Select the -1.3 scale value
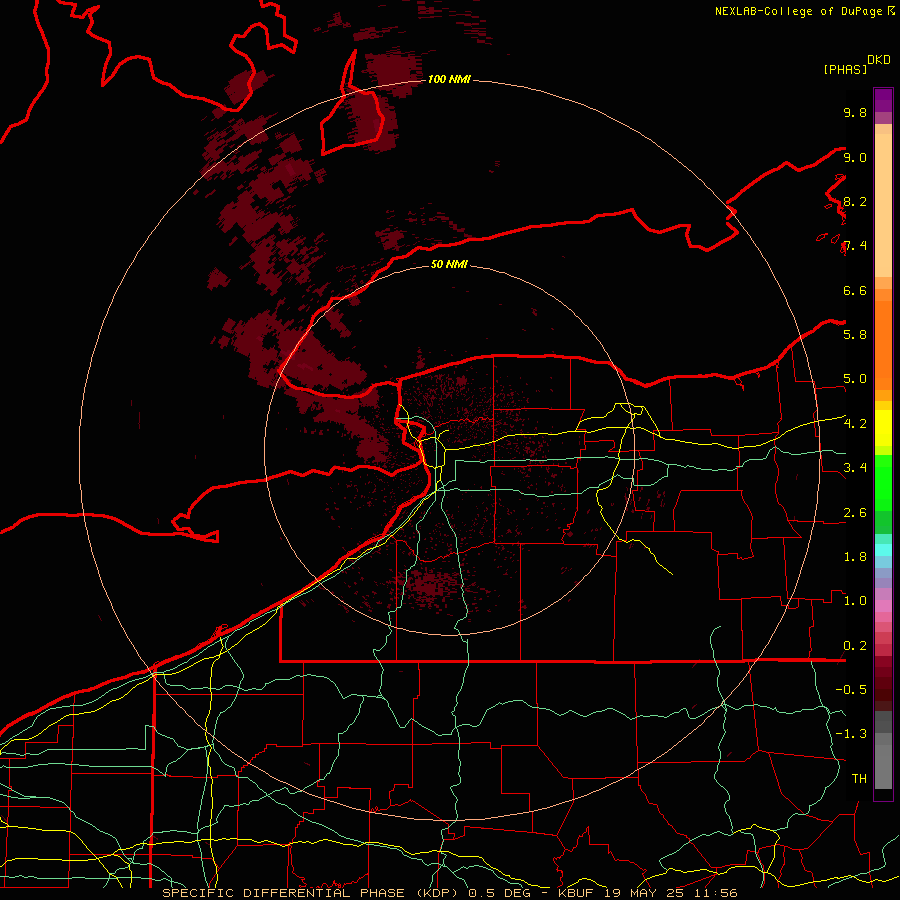 pos(851,734)
